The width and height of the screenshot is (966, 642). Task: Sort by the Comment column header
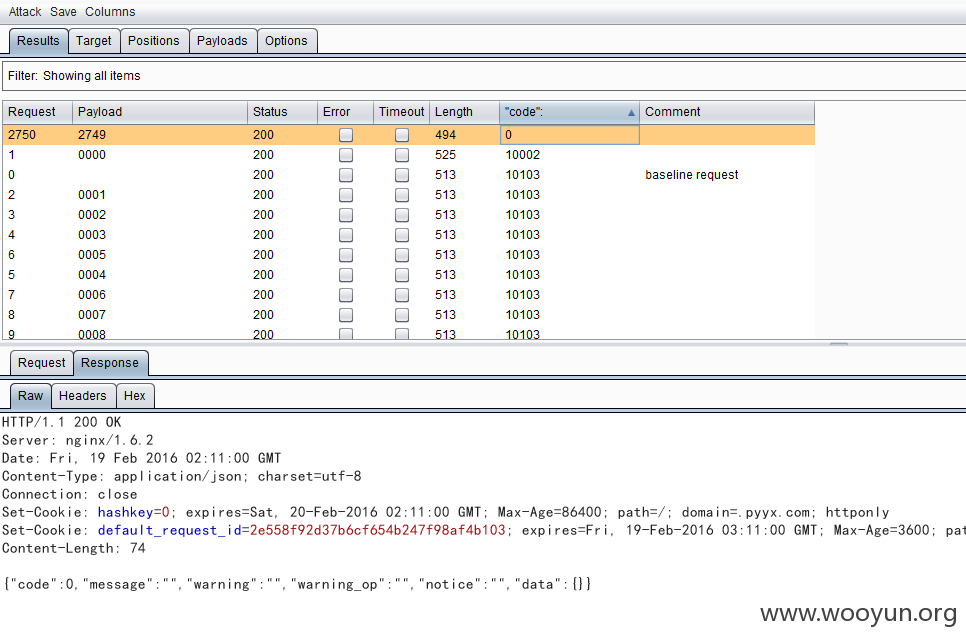[727, 112]
